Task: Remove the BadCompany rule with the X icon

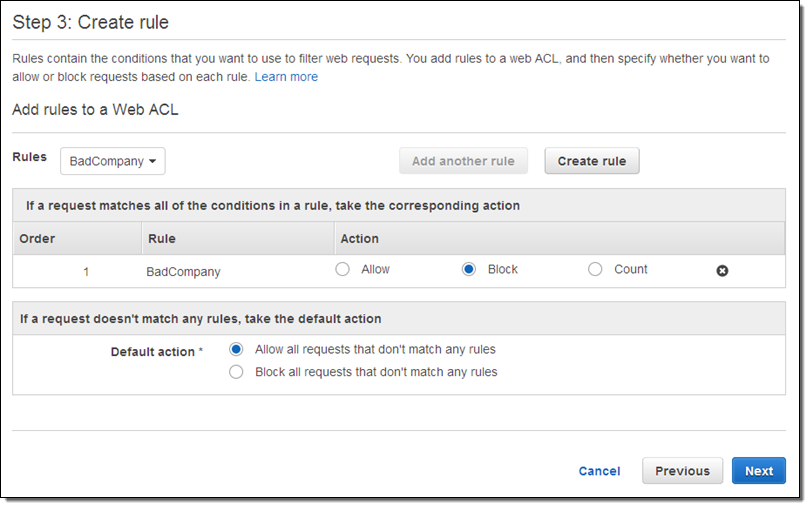Action: tap(722, 271)
